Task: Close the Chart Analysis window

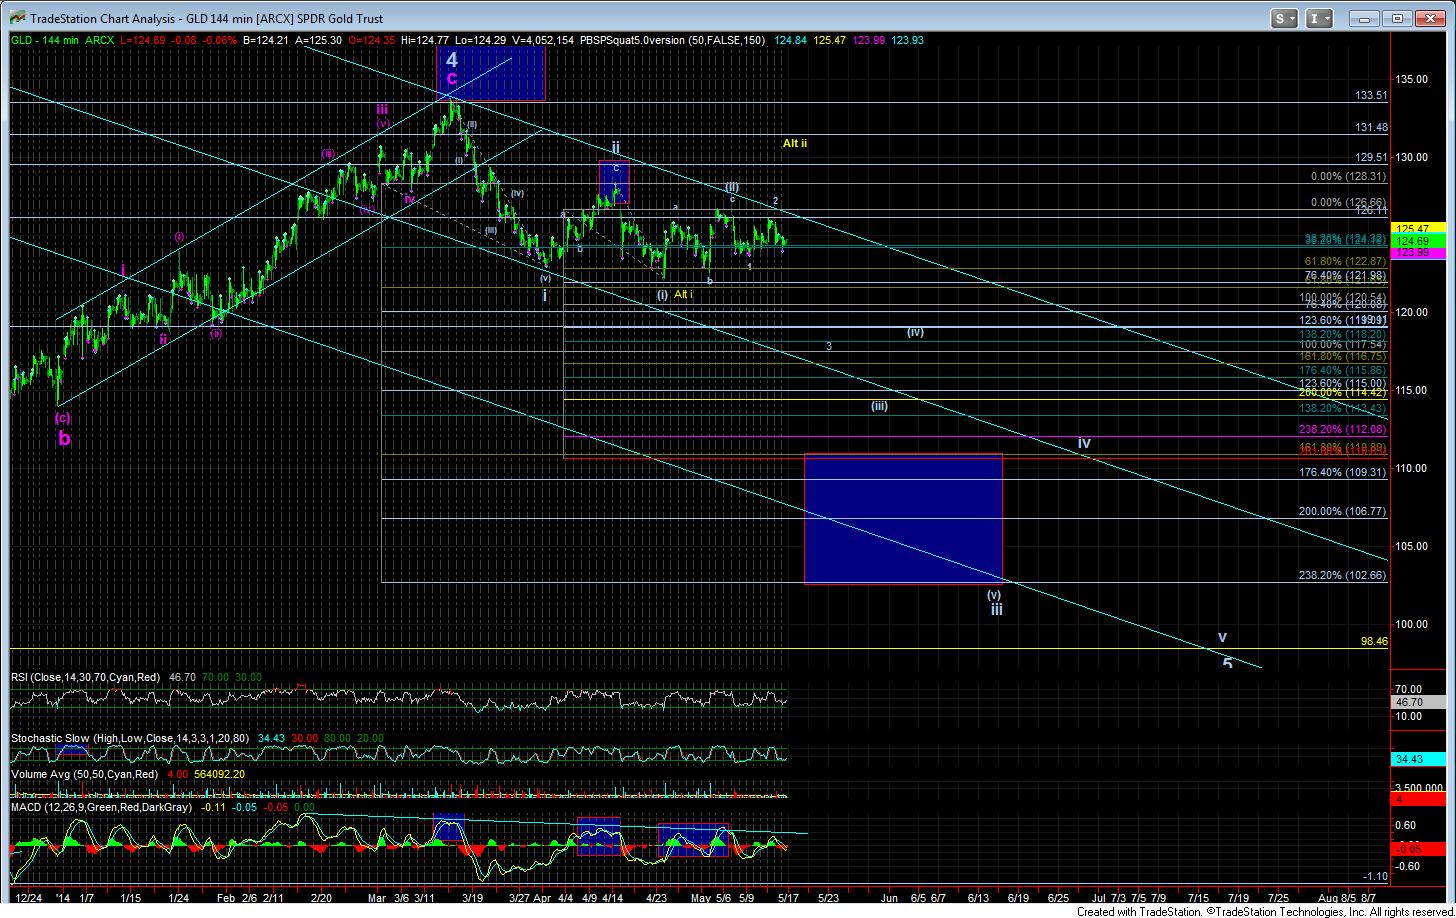Action: pos(1430,18)
